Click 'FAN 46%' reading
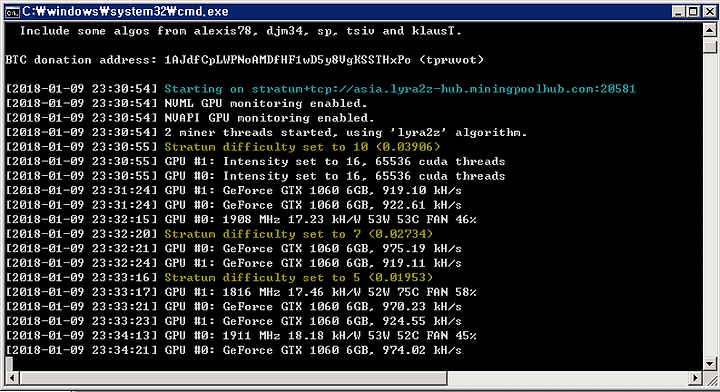720x392 pixels. point(451,219)
